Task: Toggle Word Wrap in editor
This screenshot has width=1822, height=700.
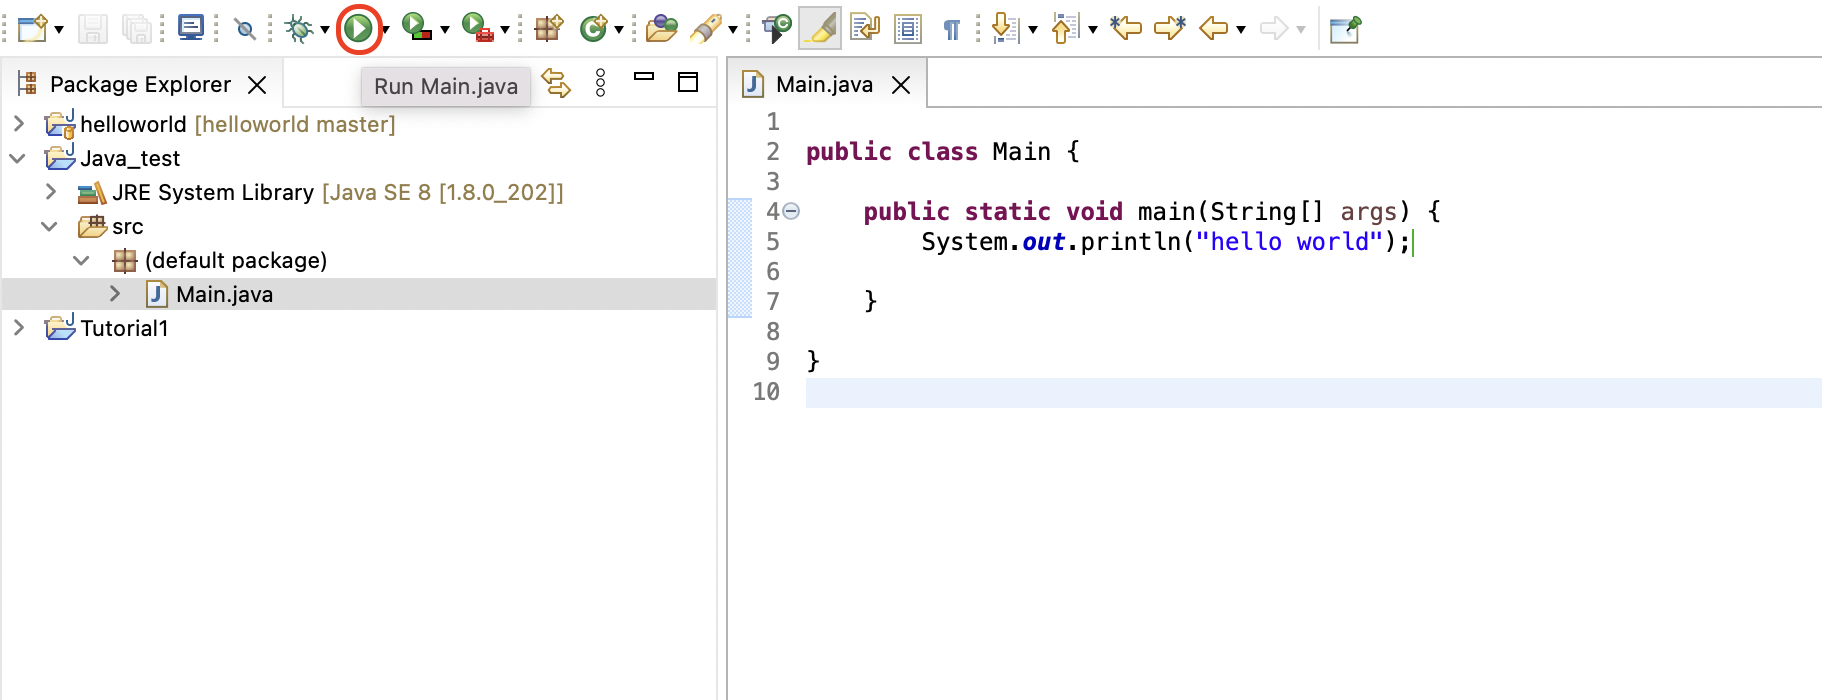Action: pos(864,28)
